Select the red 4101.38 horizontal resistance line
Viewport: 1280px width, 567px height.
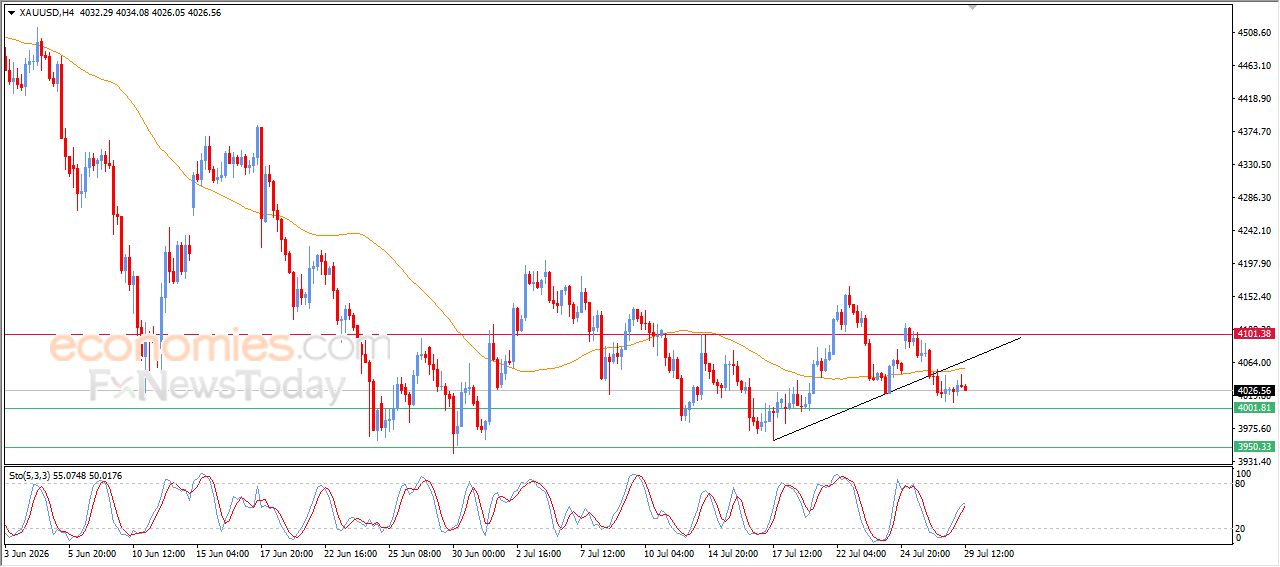tap(616, 335)
